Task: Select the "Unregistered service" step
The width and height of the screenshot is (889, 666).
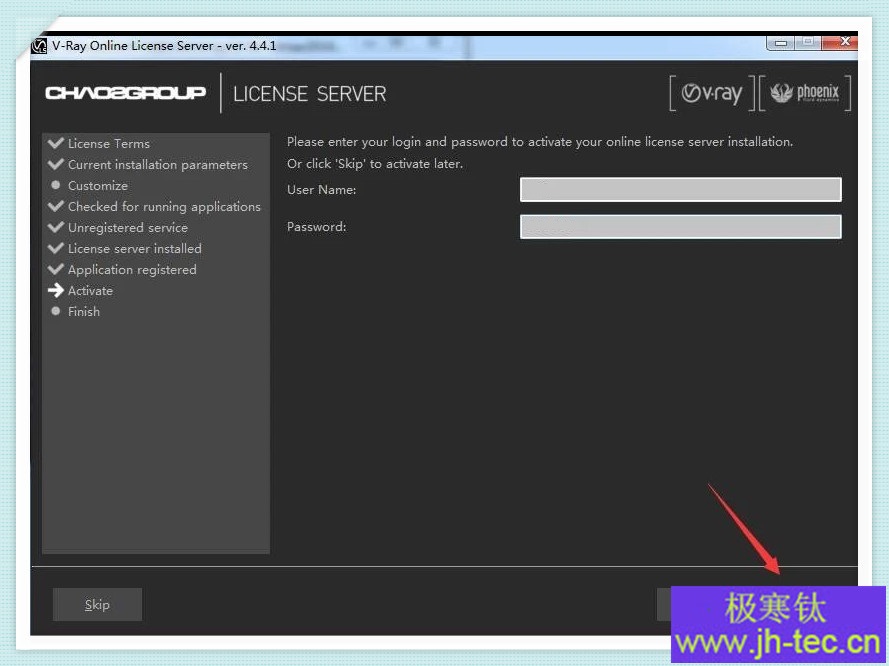Action: click(128, 227)
